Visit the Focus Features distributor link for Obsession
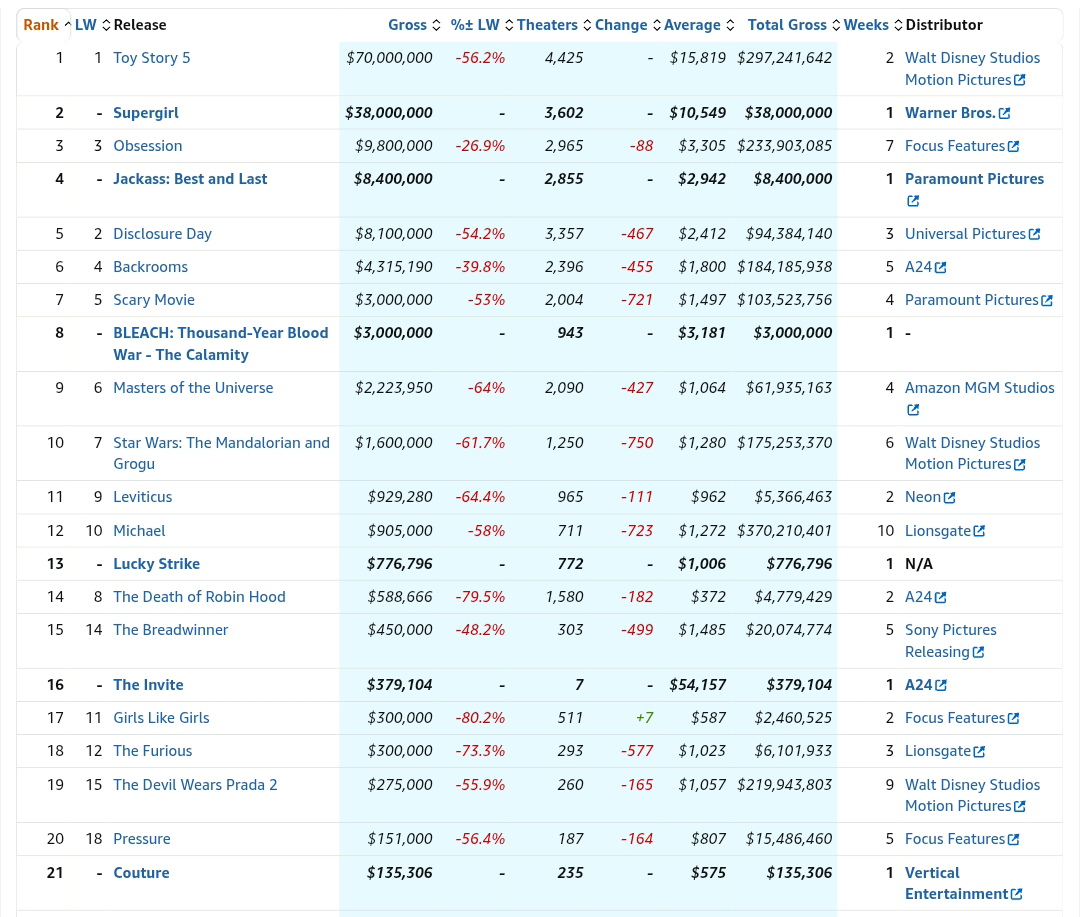 (955, 146)
